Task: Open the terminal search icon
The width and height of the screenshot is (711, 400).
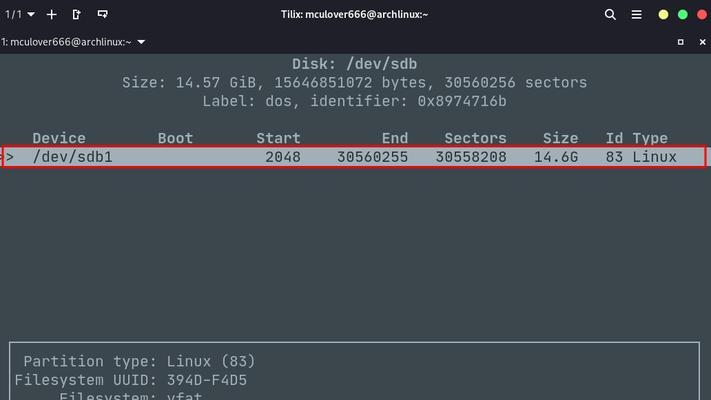Action: pos(610,15)
